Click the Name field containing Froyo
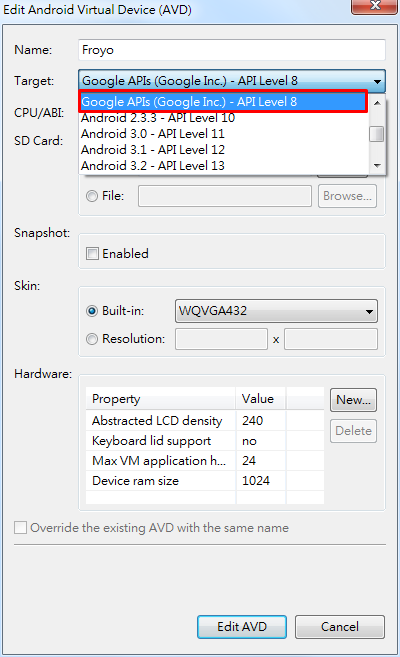Image resolution: width=400 pixels, height=657 pixels. coord(232,50)
